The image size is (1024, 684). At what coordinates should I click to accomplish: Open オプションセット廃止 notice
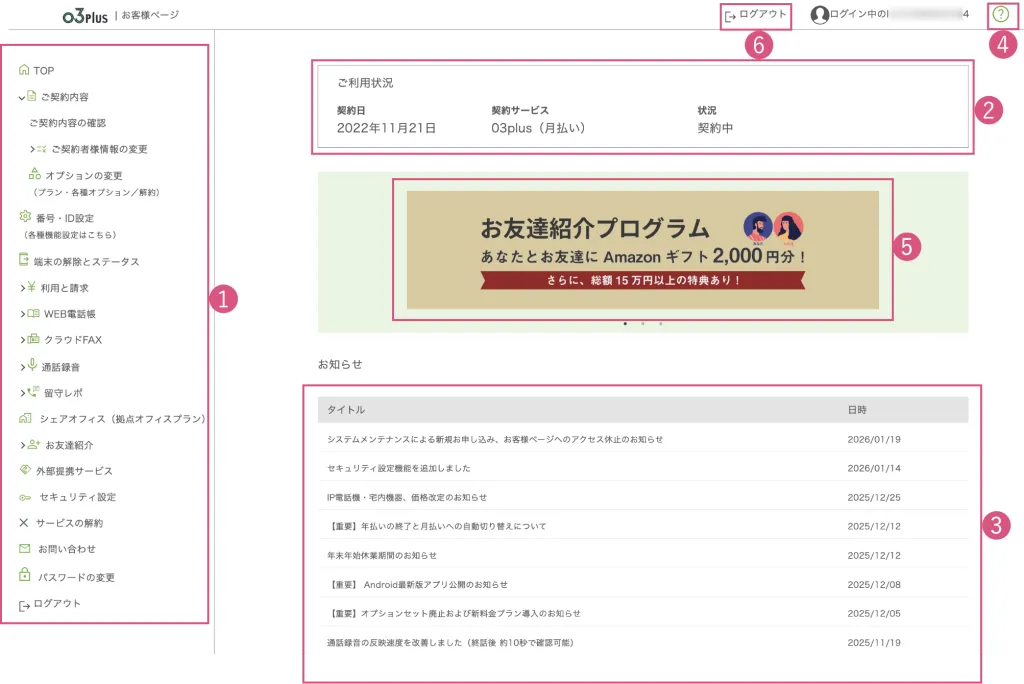[x=454, y=613]
